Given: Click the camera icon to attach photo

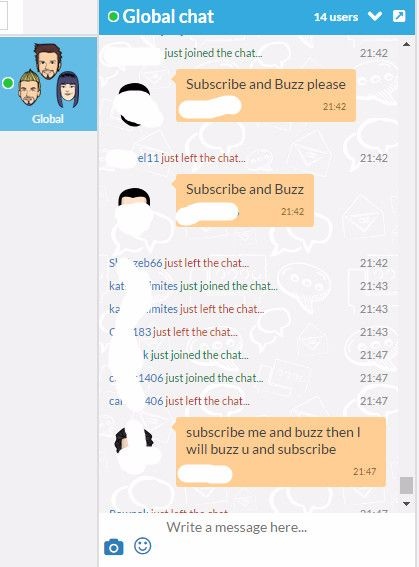Looking at the screenshot, I should pyautogui.click(x=114, y=547).
